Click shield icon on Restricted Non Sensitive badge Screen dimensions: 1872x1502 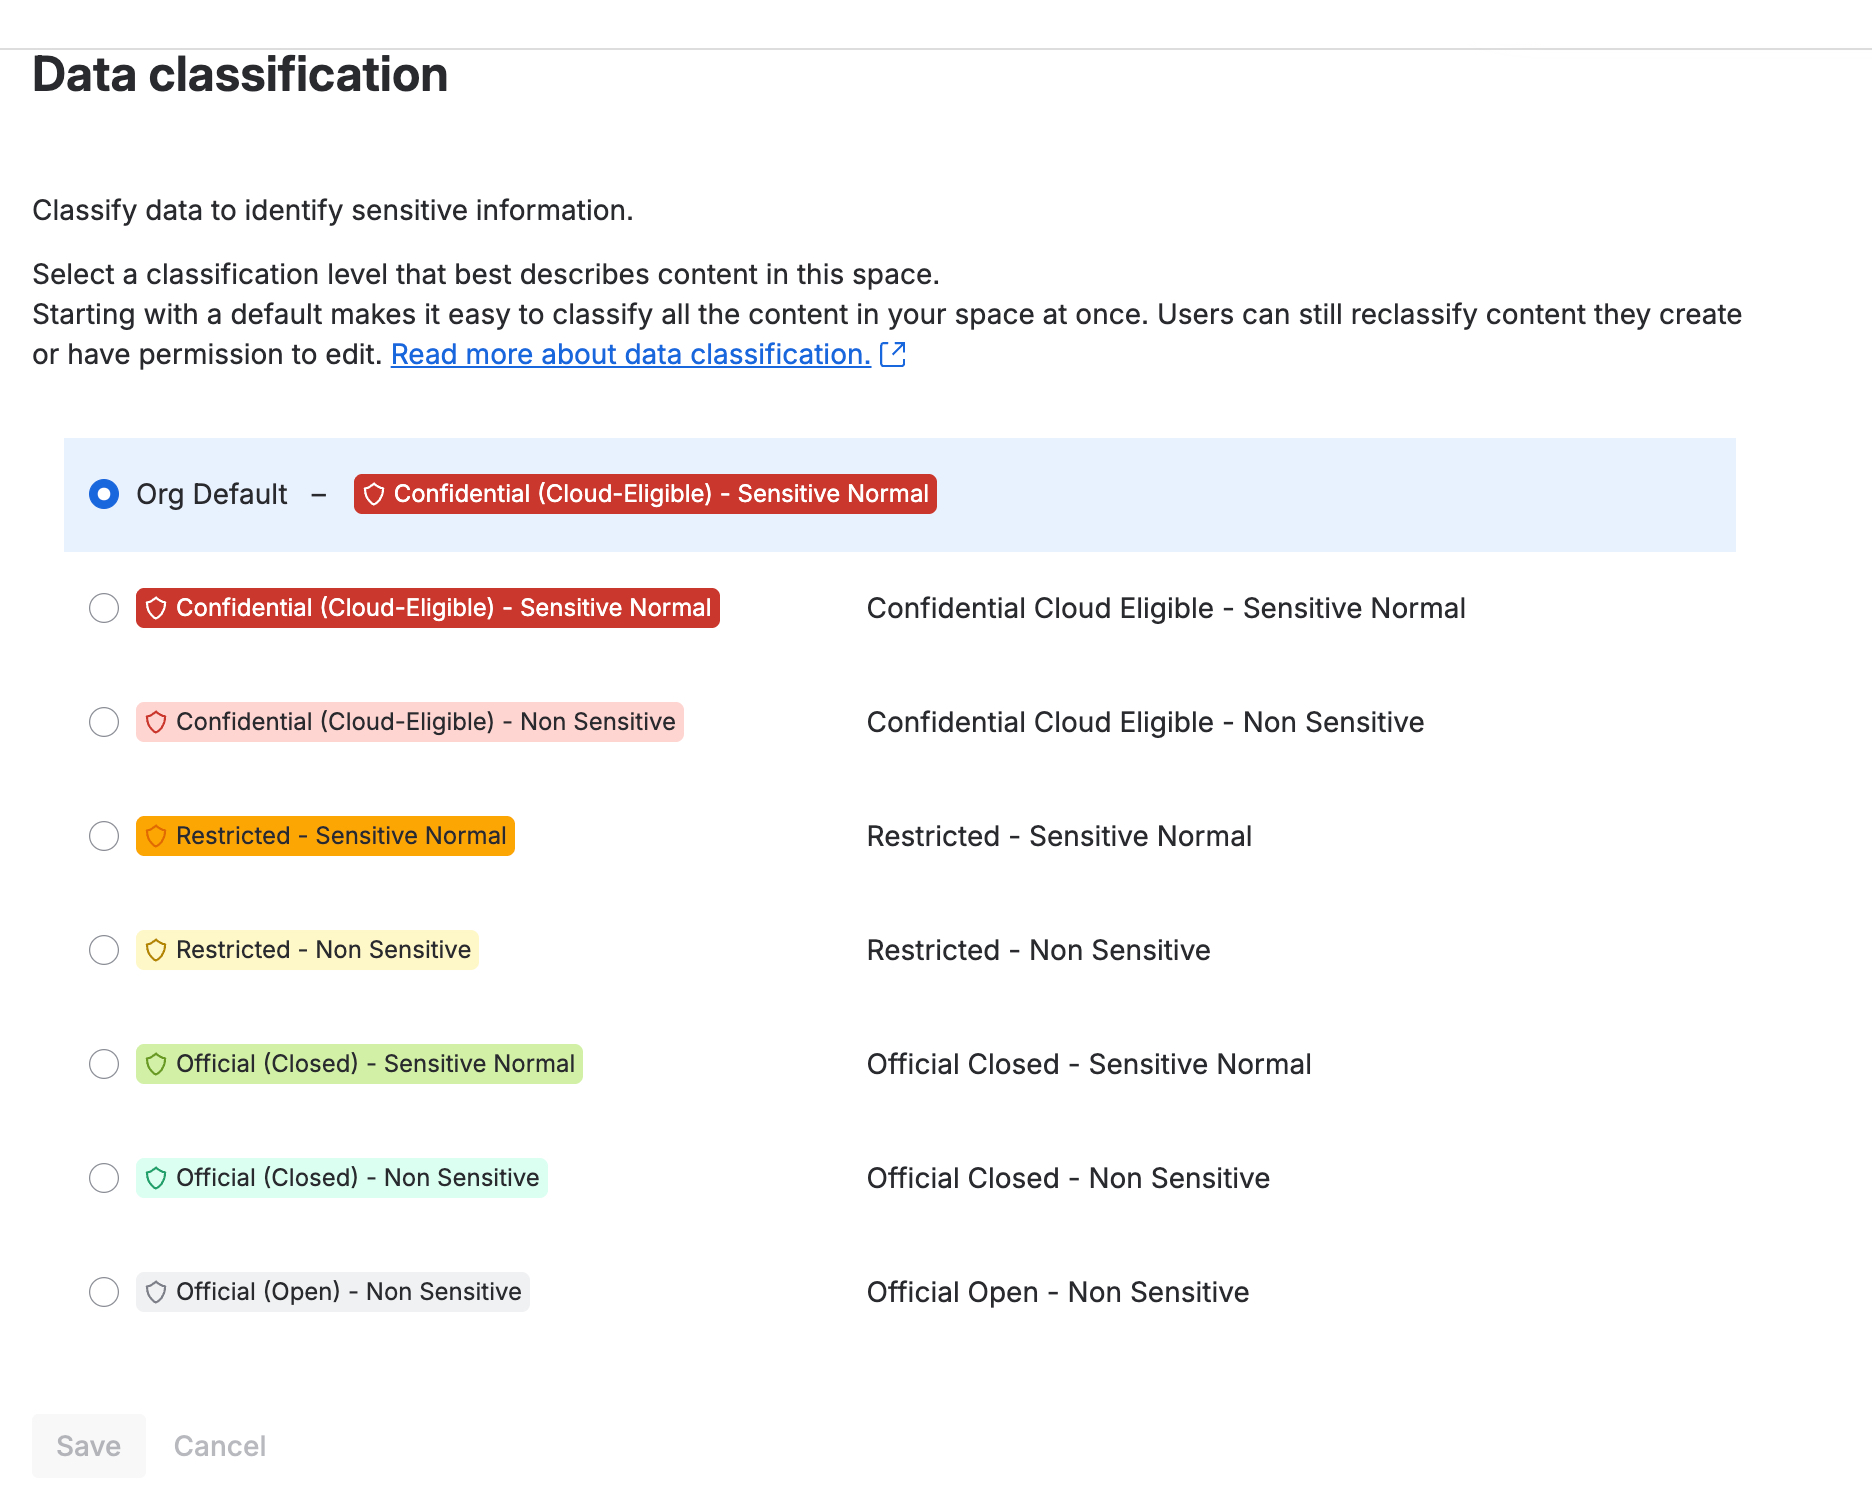(x=156, y=950)
